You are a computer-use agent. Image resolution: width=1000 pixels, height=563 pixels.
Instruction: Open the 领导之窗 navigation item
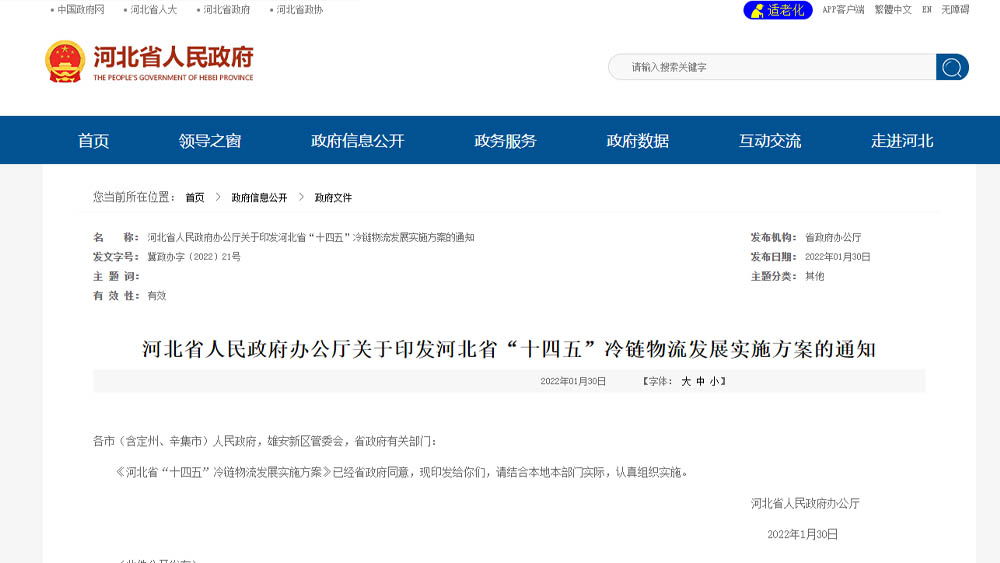[x=210, y=141]
